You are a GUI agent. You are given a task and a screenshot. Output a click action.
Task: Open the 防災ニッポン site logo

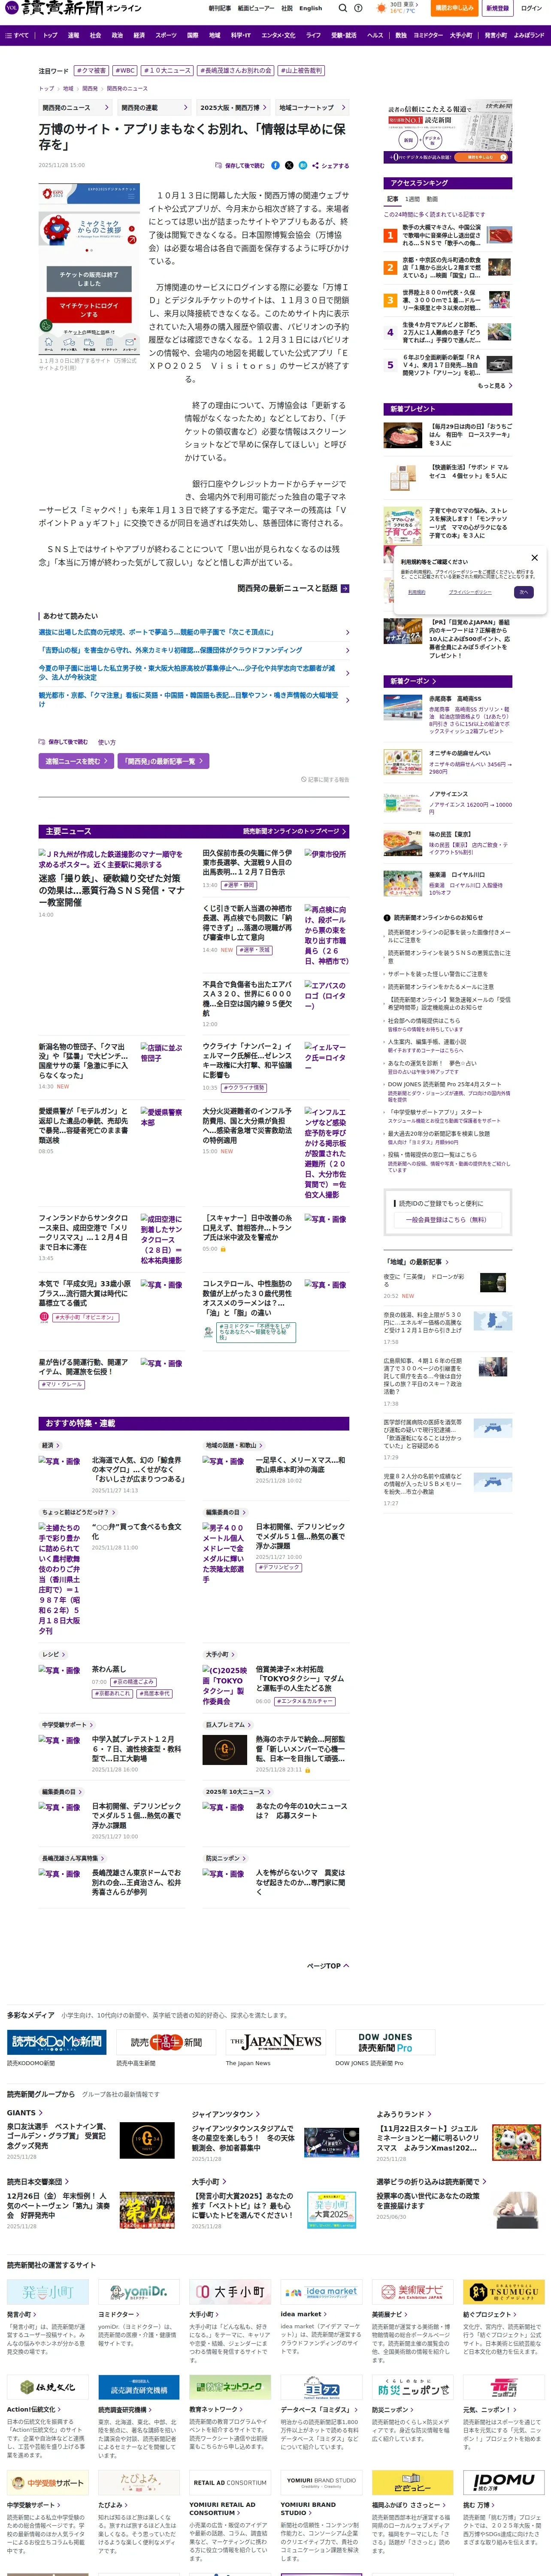pyautogui.click(x=412, y=2387)
